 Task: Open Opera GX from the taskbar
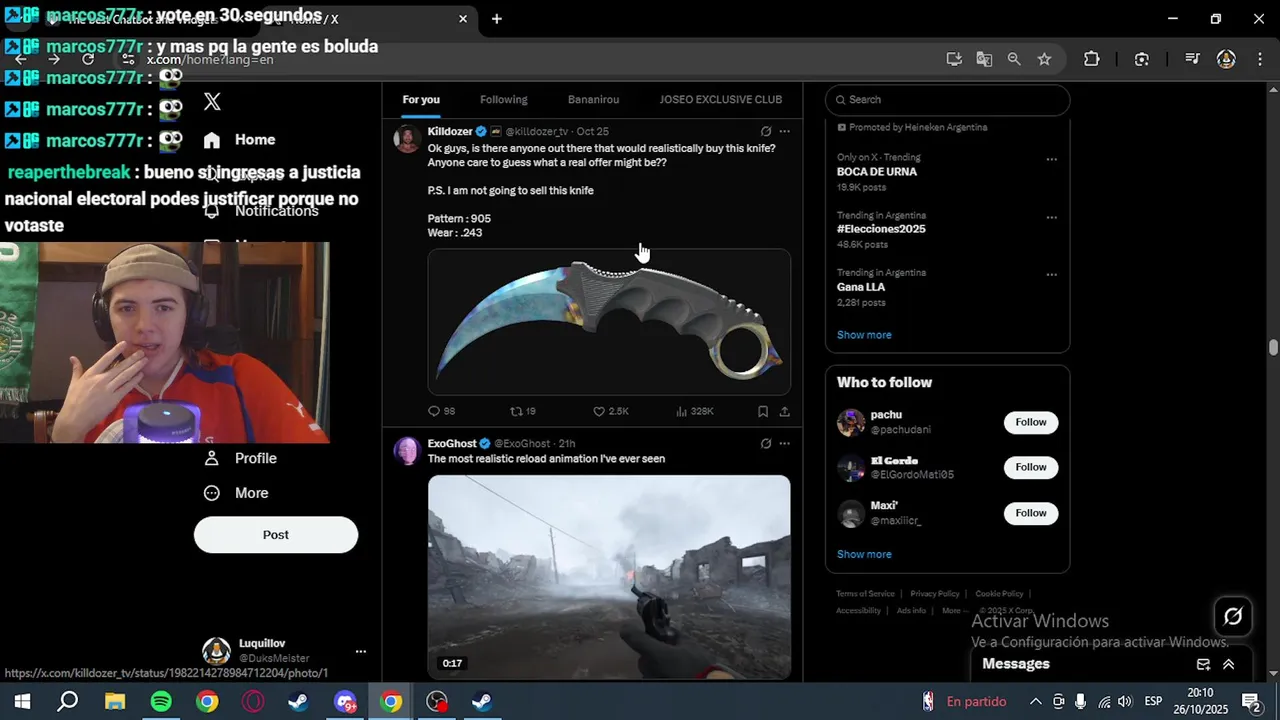(253, 702)
